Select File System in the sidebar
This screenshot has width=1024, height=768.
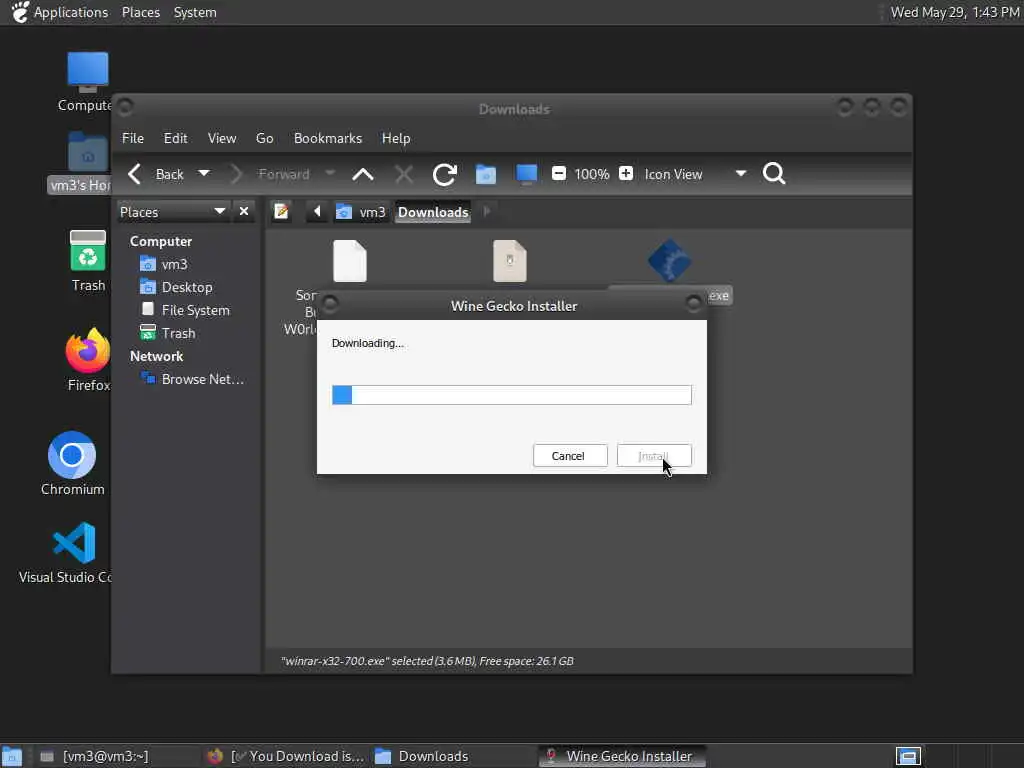[x=185, y=310]
